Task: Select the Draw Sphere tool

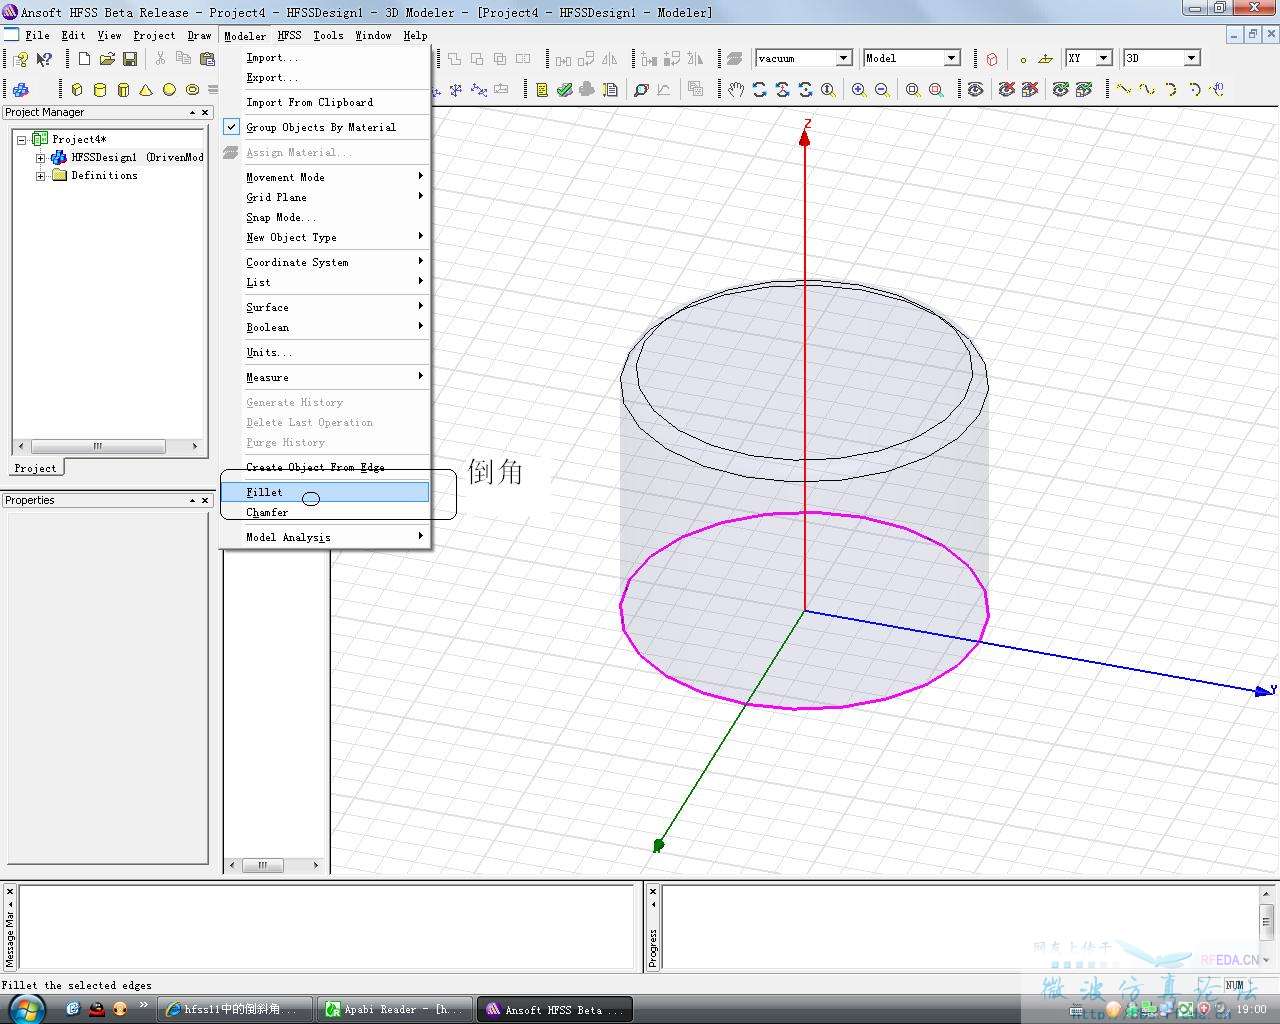Action: pos(169,90)
